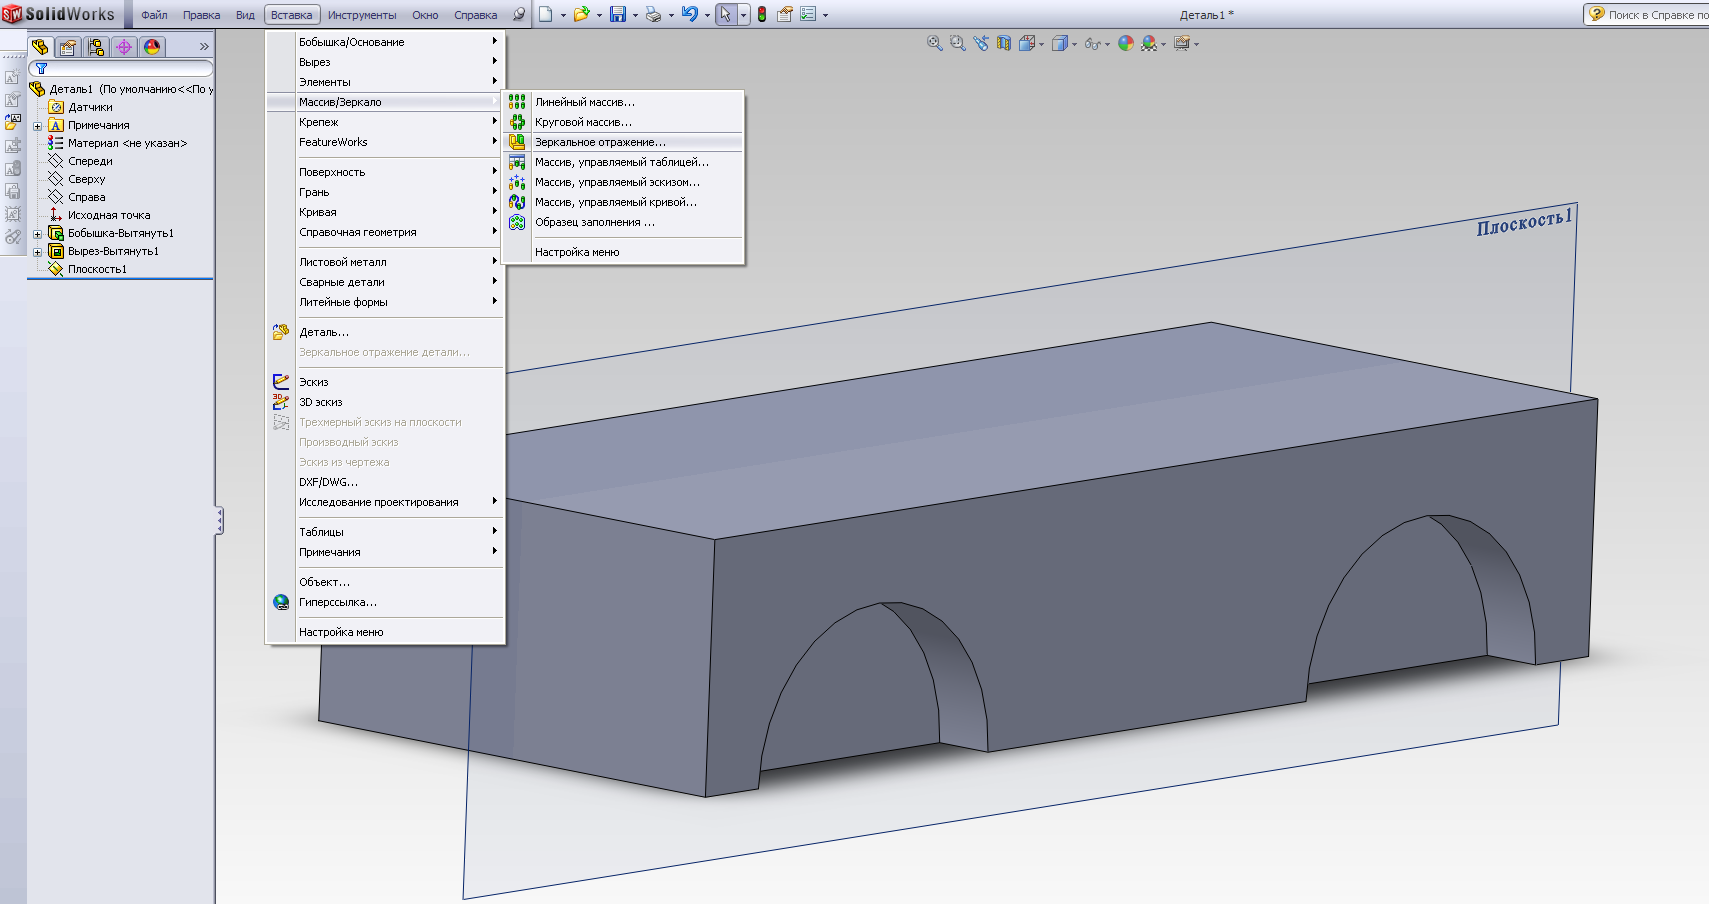The height and width of the screenshot is (904, 1709).
Task: Choose Зеркальное отражение from the submenu
Action: (x=599, y=142)
